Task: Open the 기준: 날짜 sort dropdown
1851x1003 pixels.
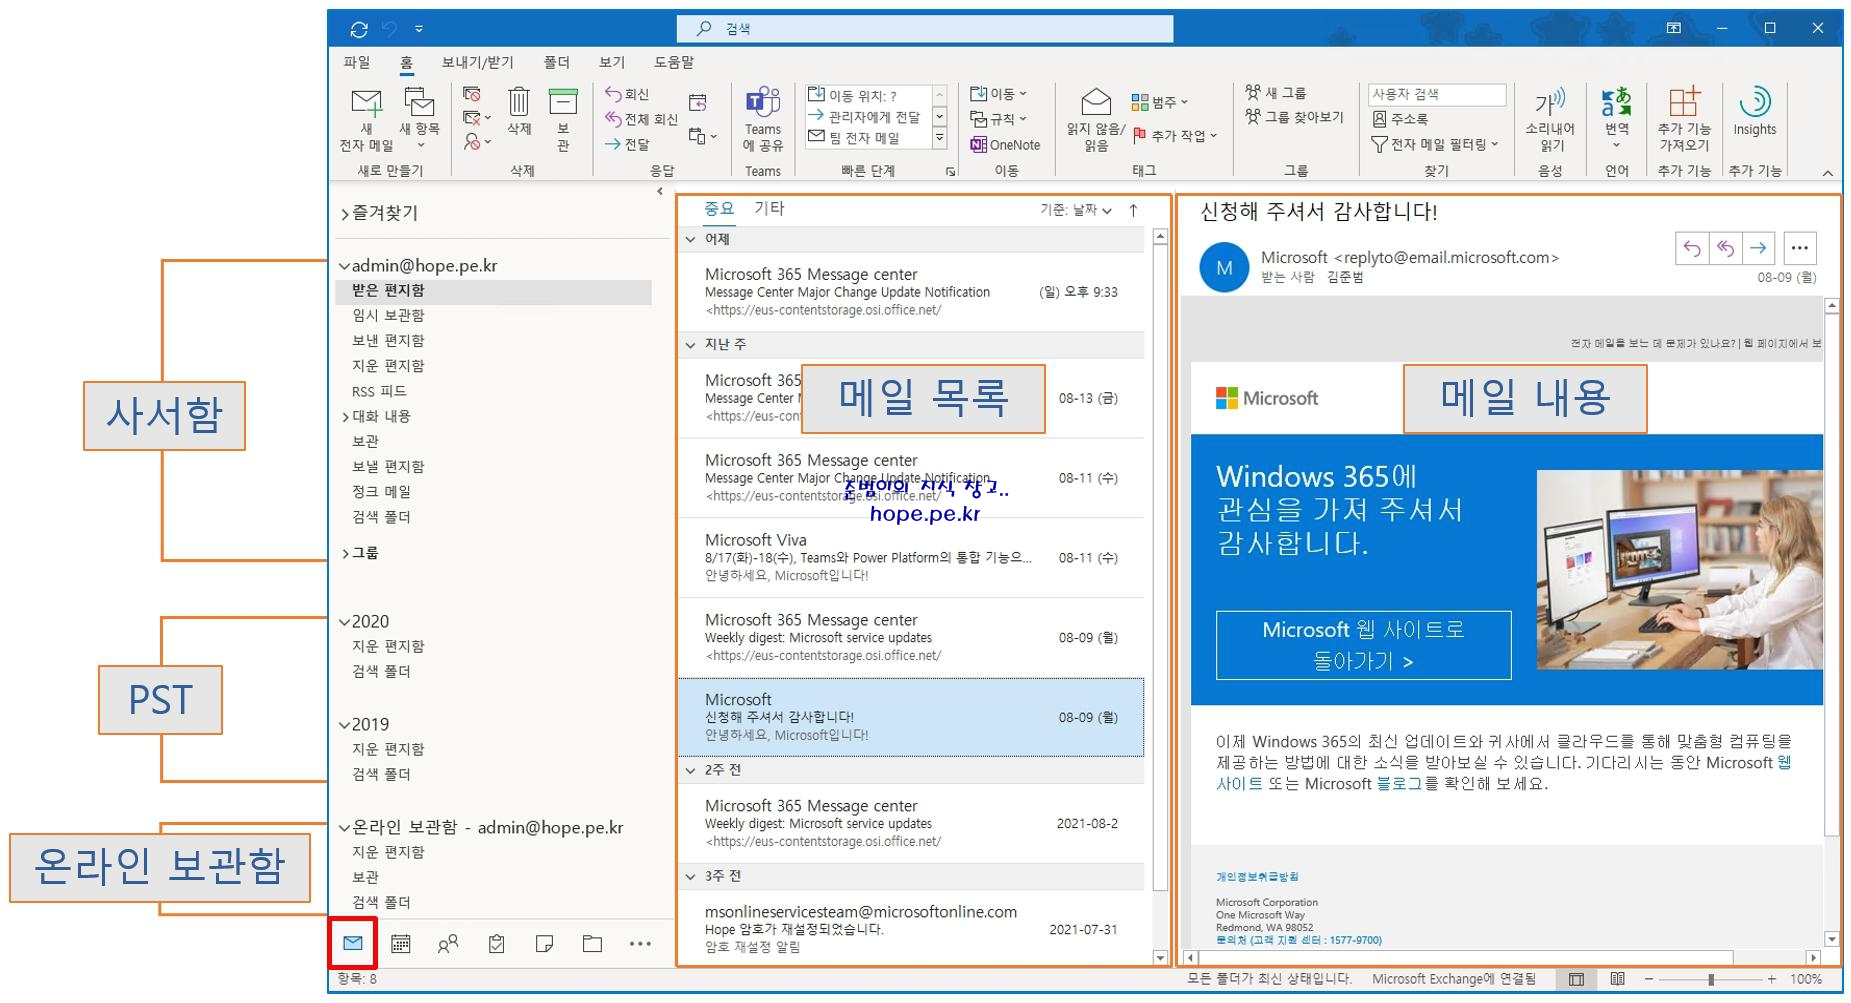Action: tap(1076, 210)
